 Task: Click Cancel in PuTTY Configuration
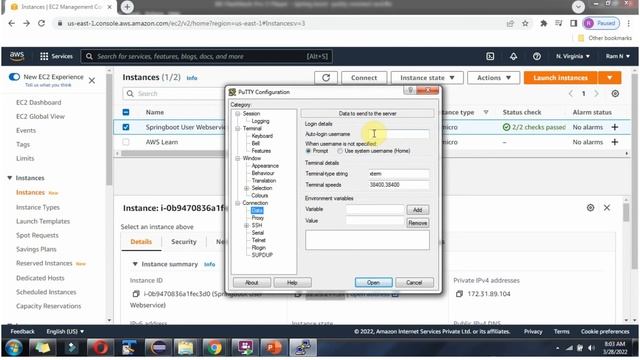414,282
